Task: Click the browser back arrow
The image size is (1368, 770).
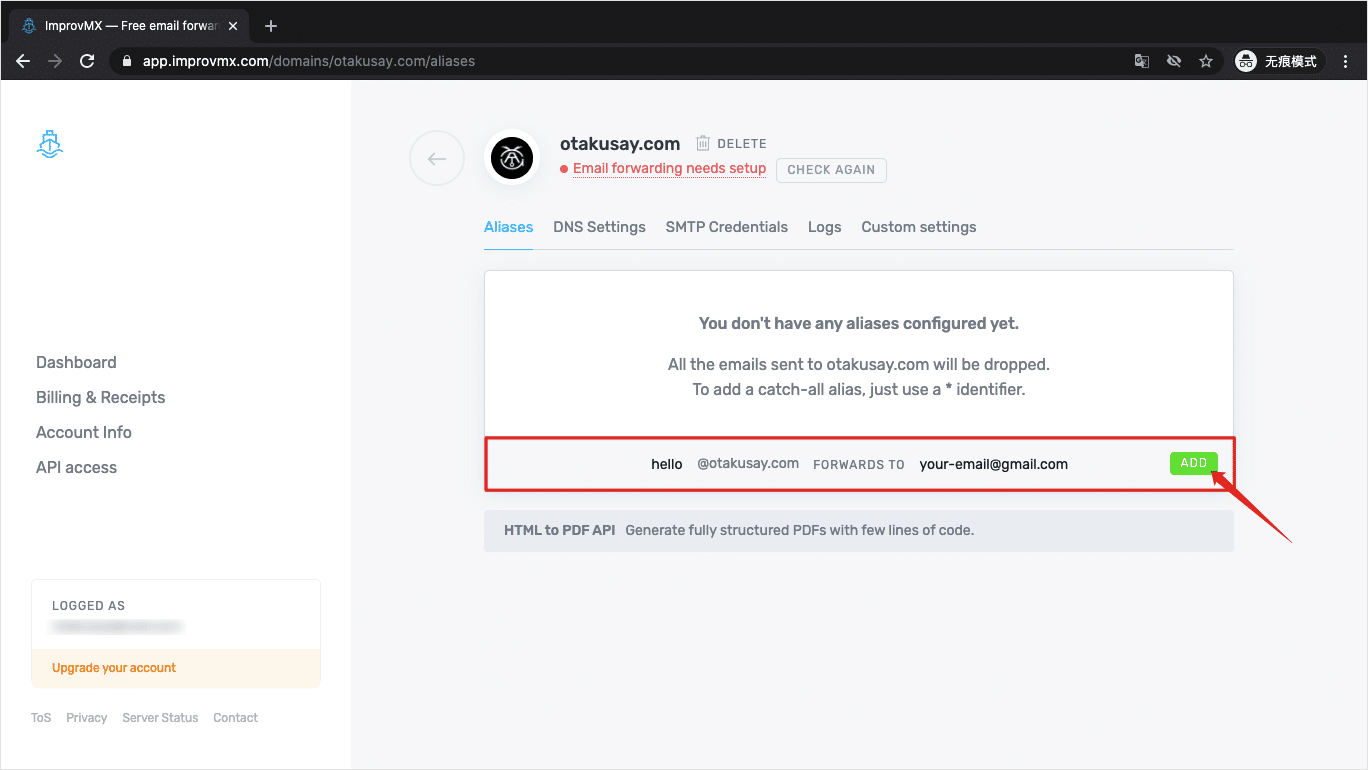Action: pyautogui.click(x=23, y=61)
